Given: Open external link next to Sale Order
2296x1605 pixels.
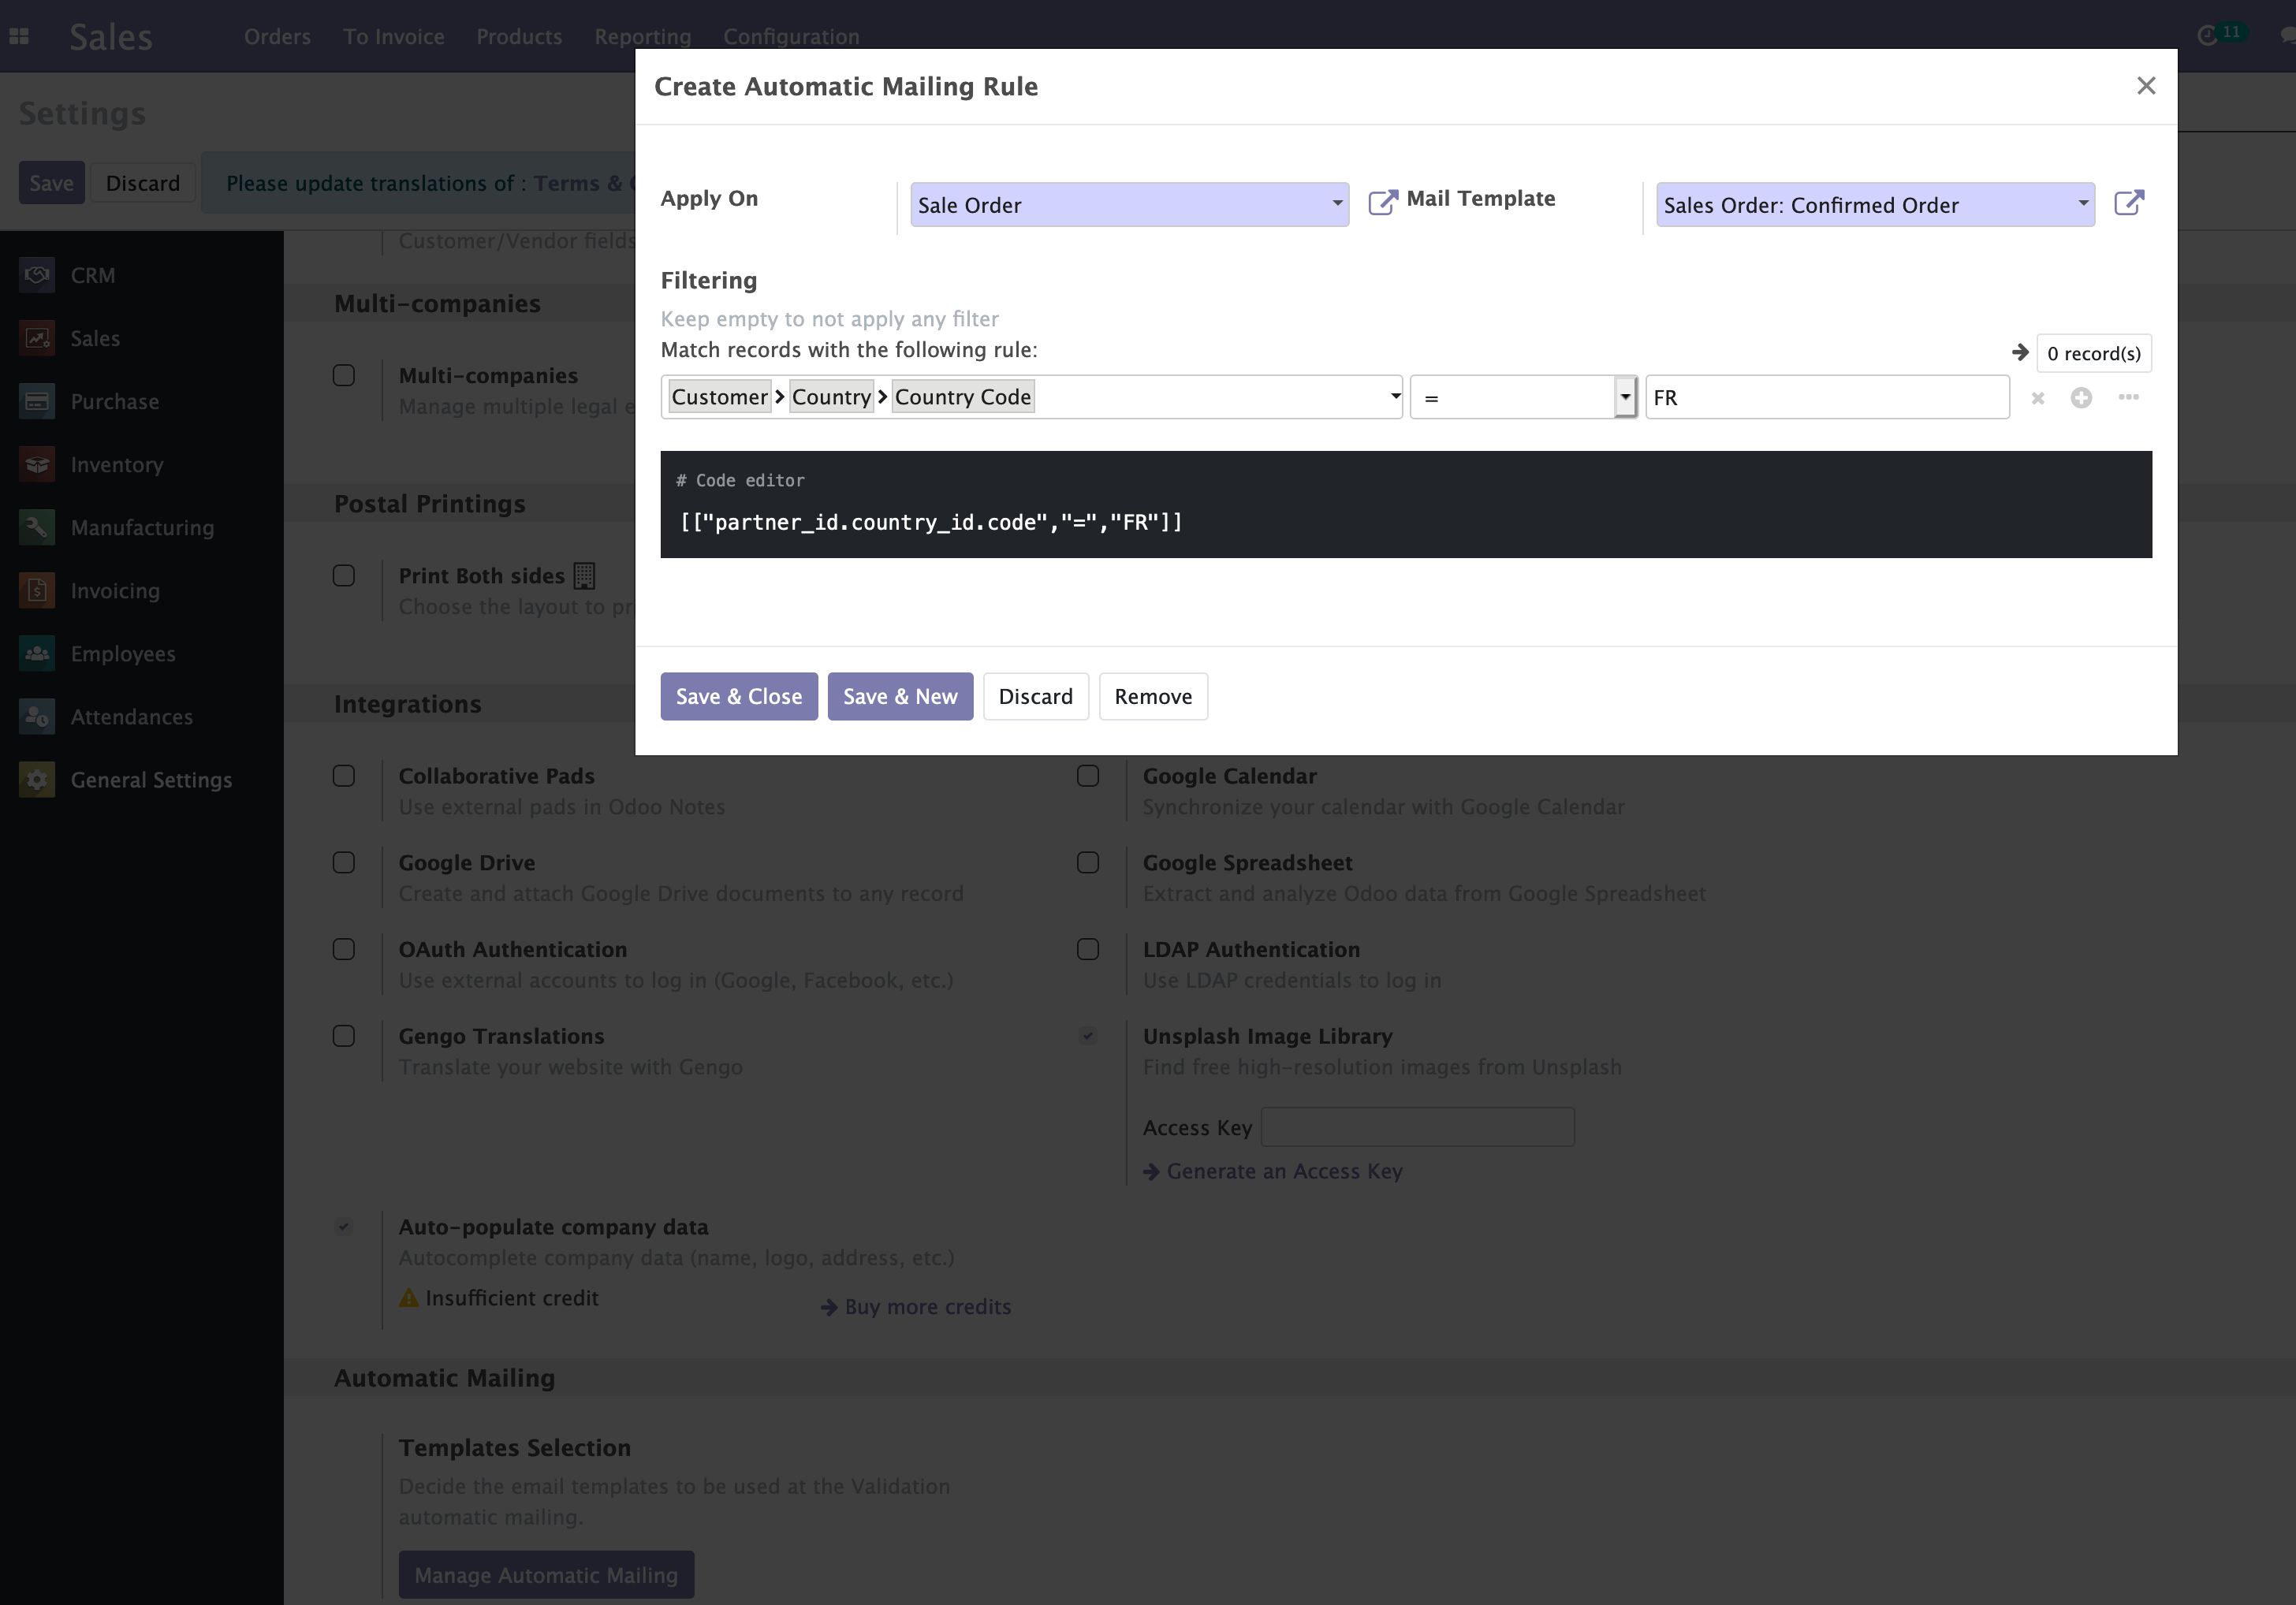Looking at the screenshot, I should pos(1382,203).
